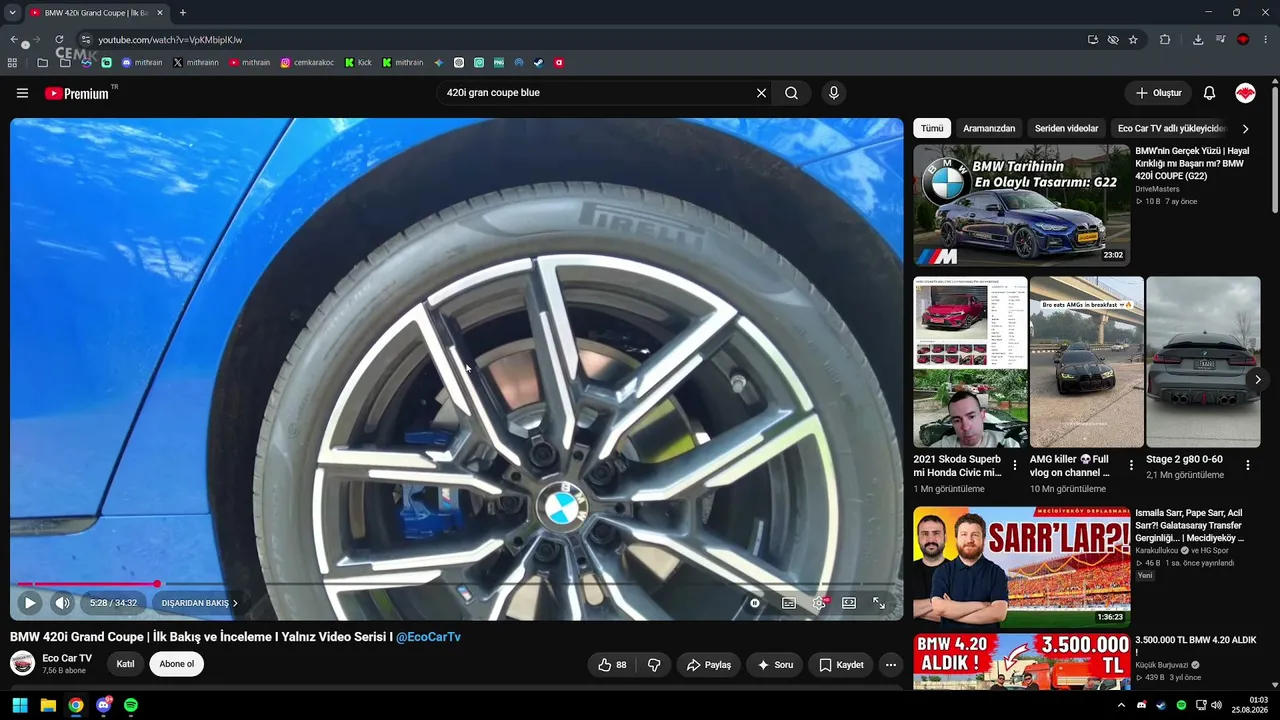Play the paused video
This screenshot has height=720, width=1280.
[30, 603]
